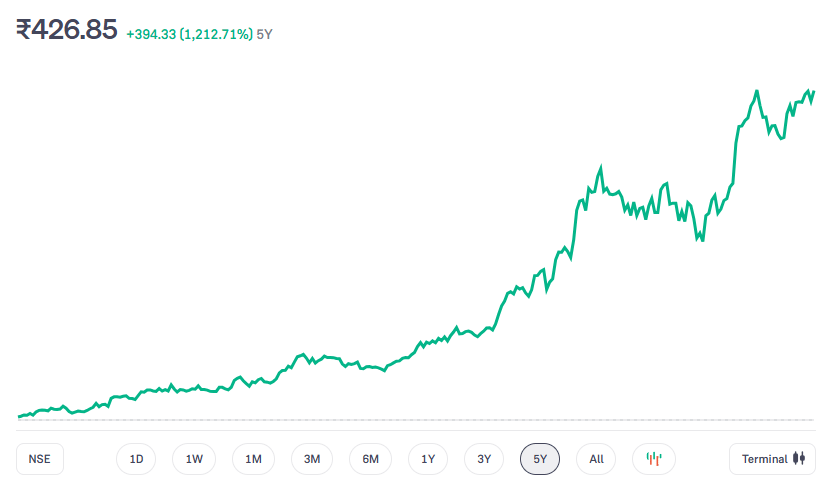This screenshot has width=827, height=485.
Task: Click the selected 5Y range pill
Action: [x=540, y=459]
